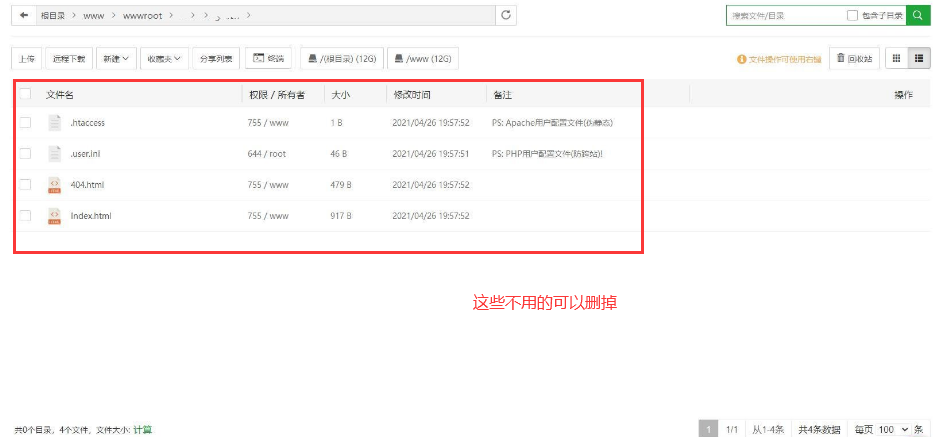Click the 917 B size cell
The width and height of the screenshot is (935, 437).
click(341, 216)
